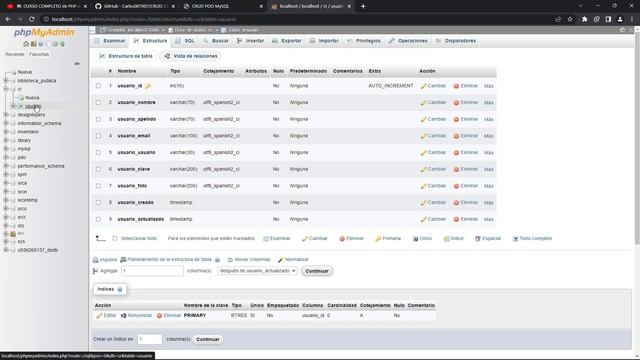This screenshot has height=360, width=640.
Task: Bookmark page with browser star icon
Action: pos(570,19)
